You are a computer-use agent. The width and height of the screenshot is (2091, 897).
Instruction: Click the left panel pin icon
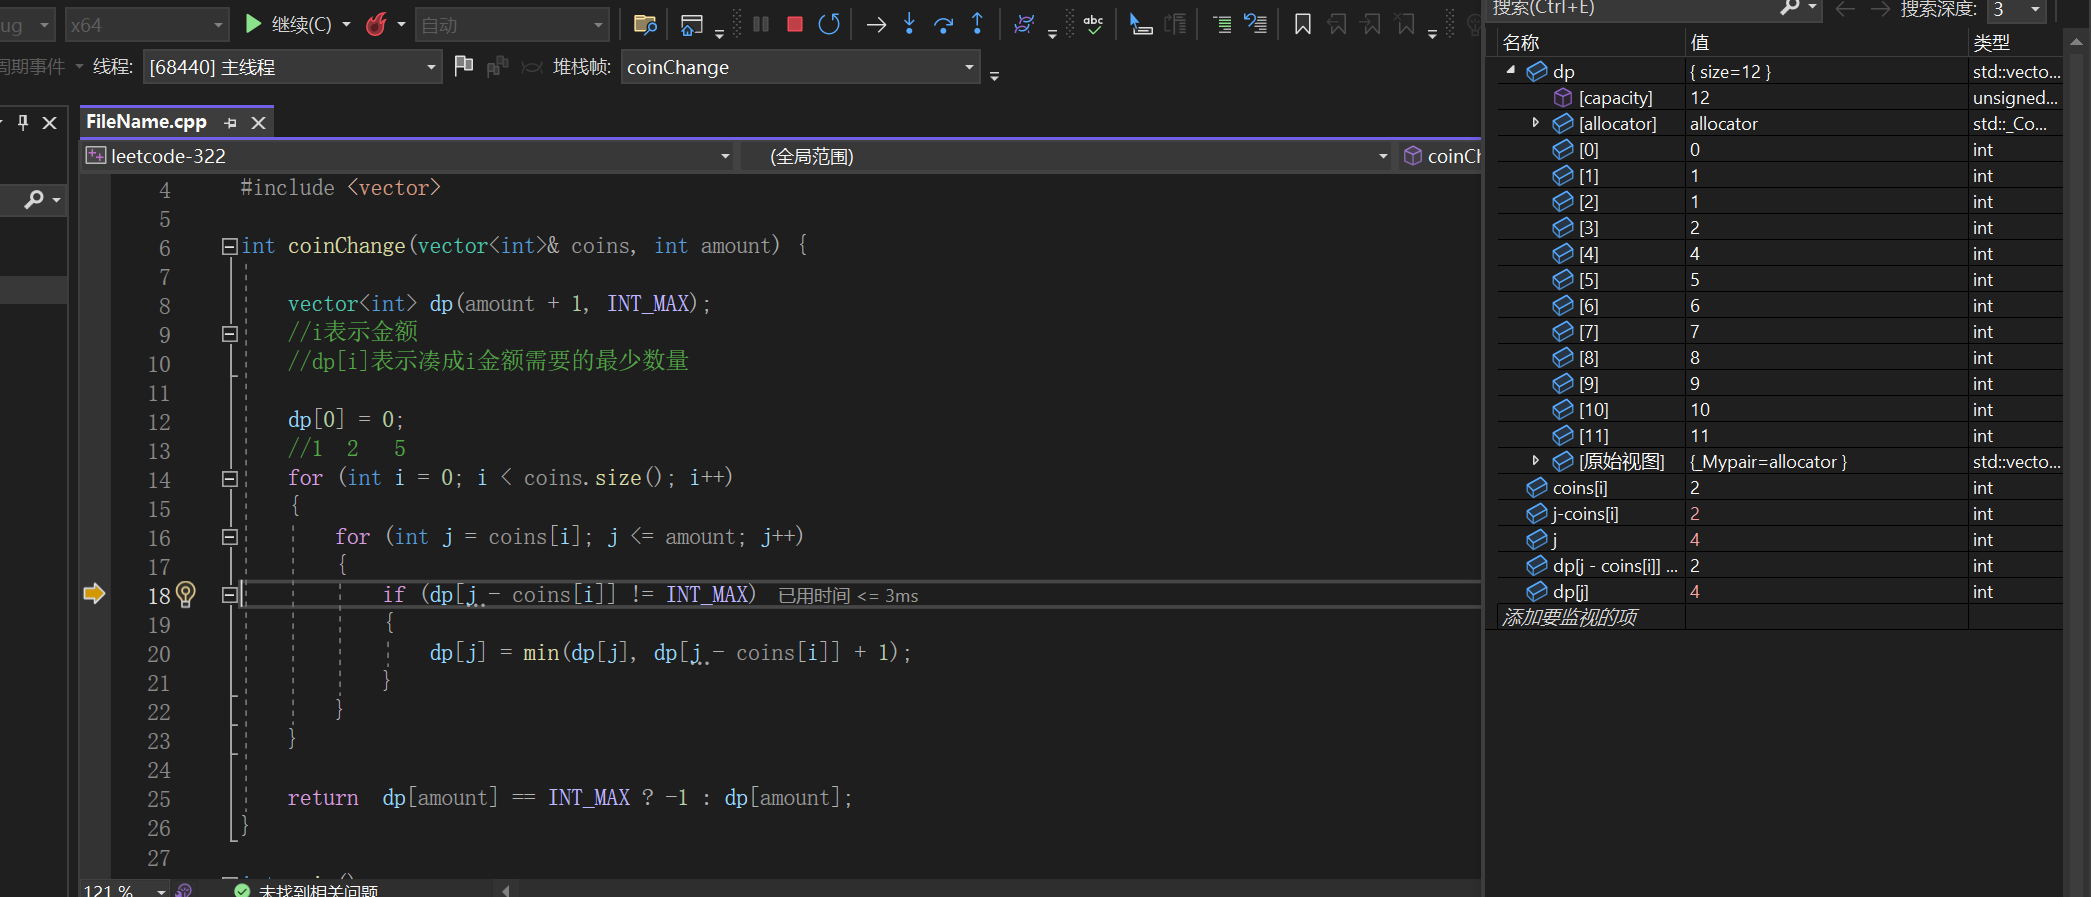23,122
